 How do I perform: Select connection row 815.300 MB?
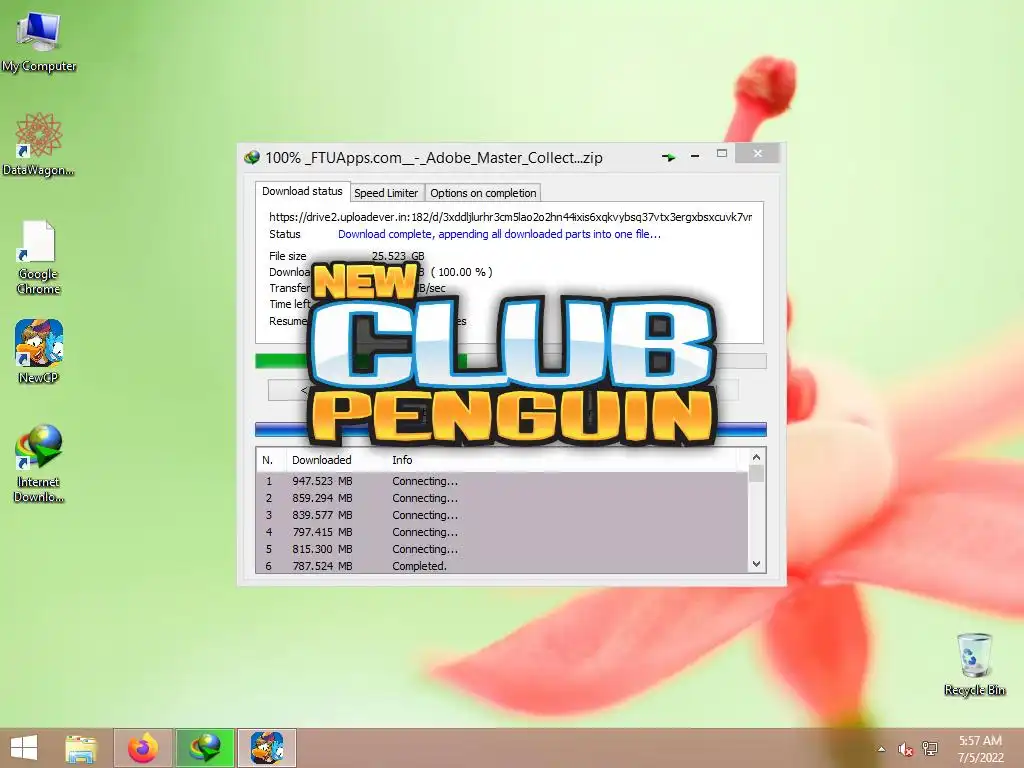pos(502,549)
